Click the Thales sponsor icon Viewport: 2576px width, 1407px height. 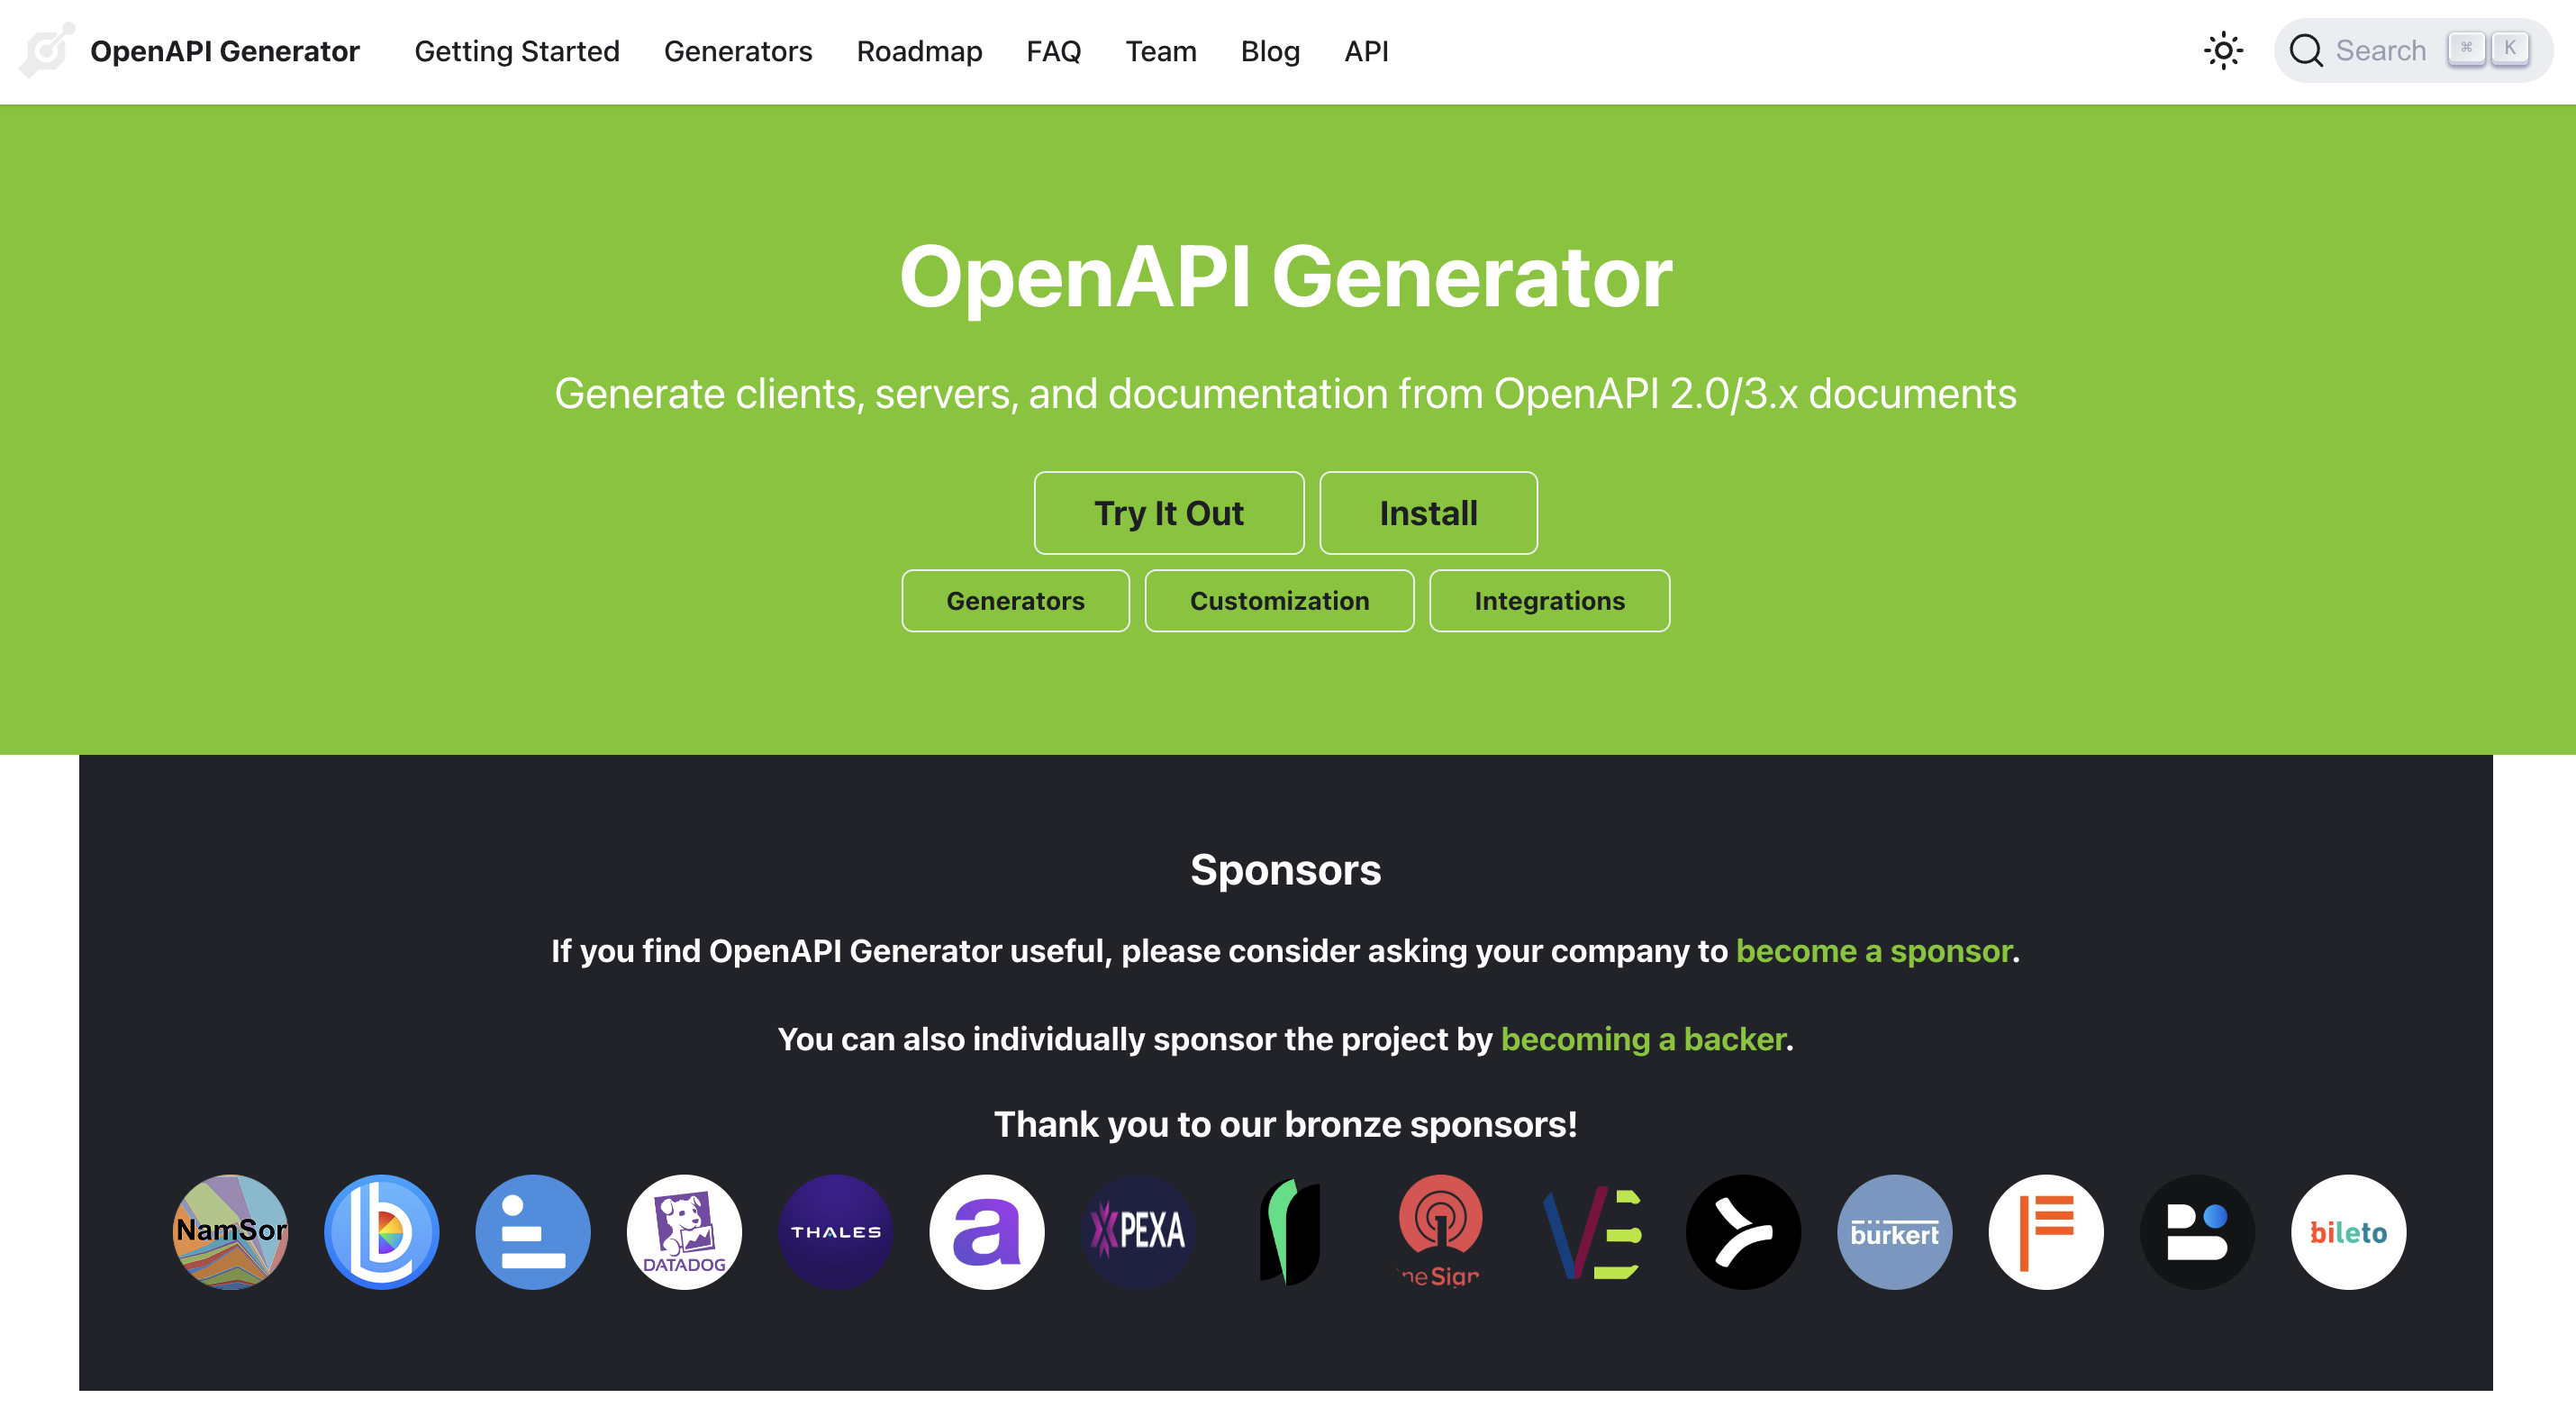pos(835,1231)
